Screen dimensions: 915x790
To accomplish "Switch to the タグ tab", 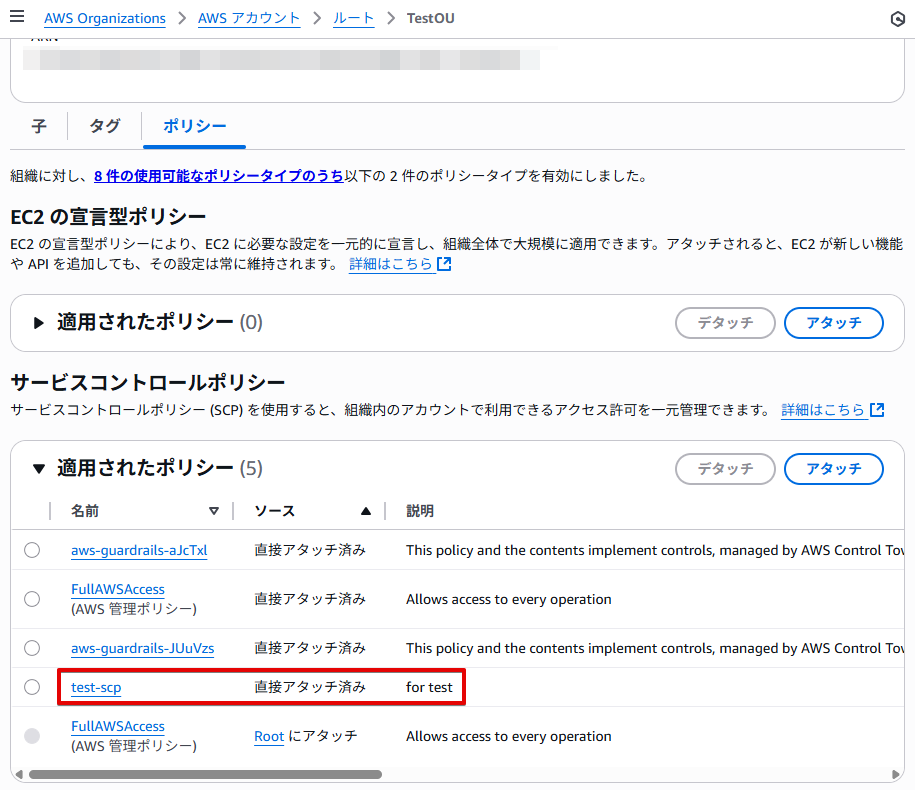I will pyautogui.click(x=105, y=126).
